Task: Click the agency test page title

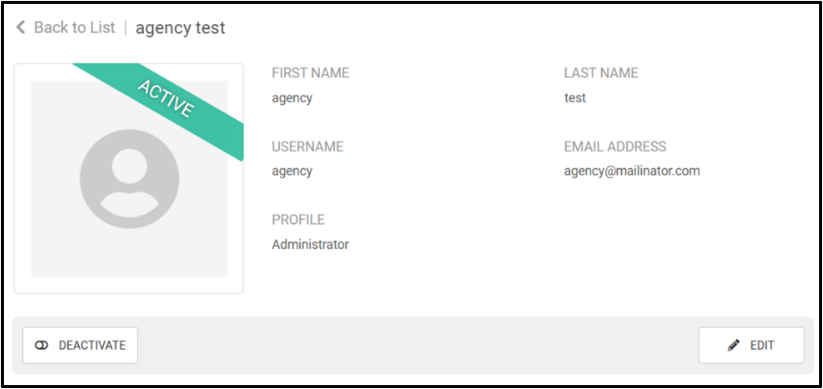Action: click(180, 28)
